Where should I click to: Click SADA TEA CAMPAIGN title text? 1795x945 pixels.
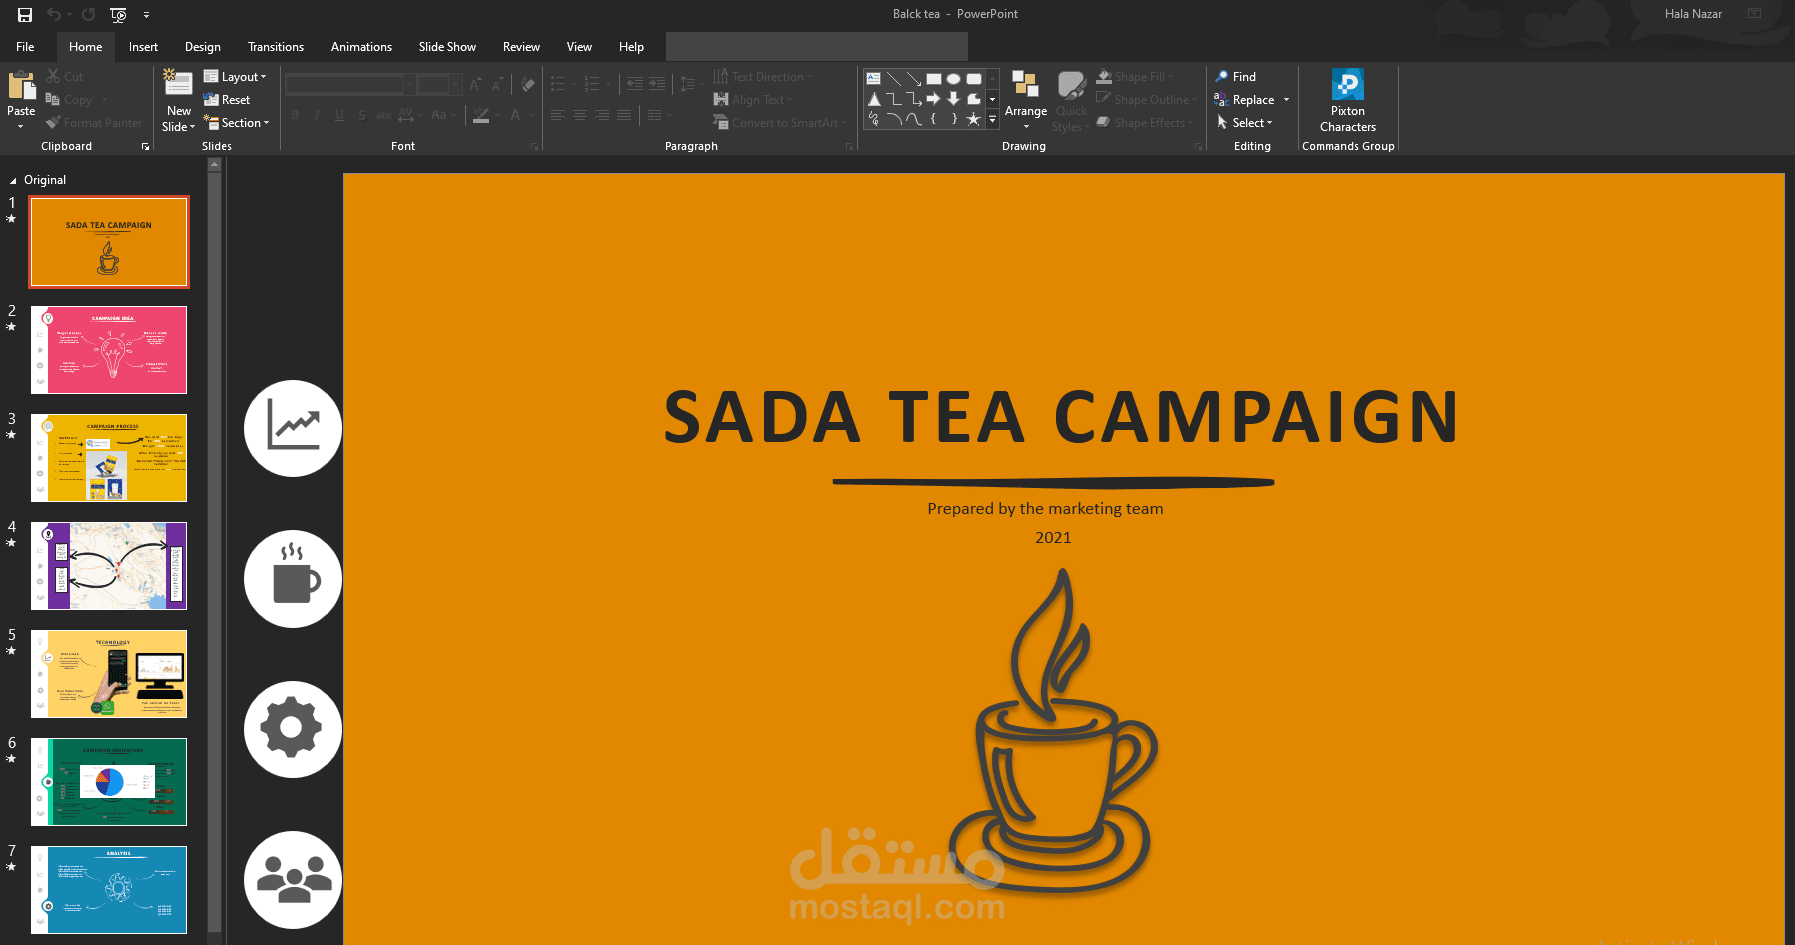pos(1061,418)
